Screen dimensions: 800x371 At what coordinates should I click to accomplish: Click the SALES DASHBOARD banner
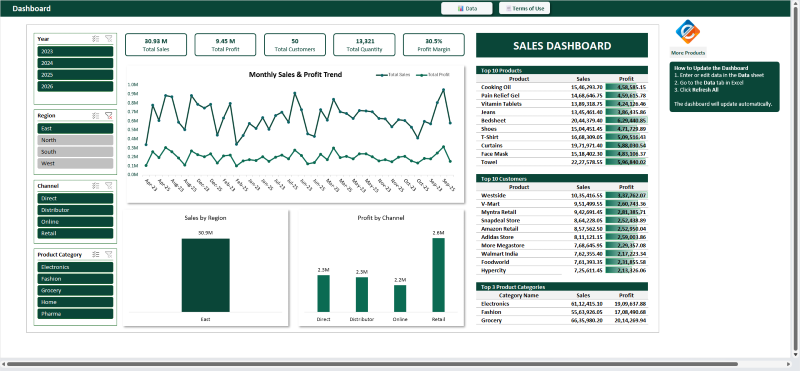(562, 45)
